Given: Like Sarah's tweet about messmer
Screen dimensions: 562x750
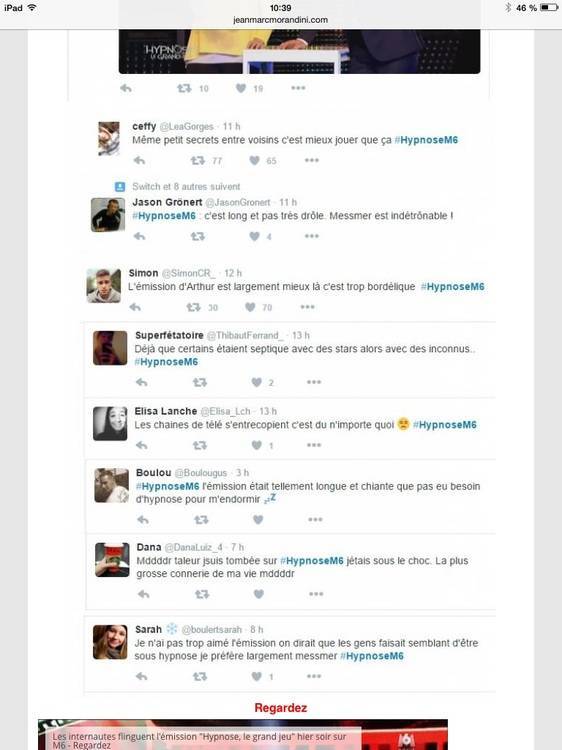Looking at the screenshot, I should (x=257, y=676).
